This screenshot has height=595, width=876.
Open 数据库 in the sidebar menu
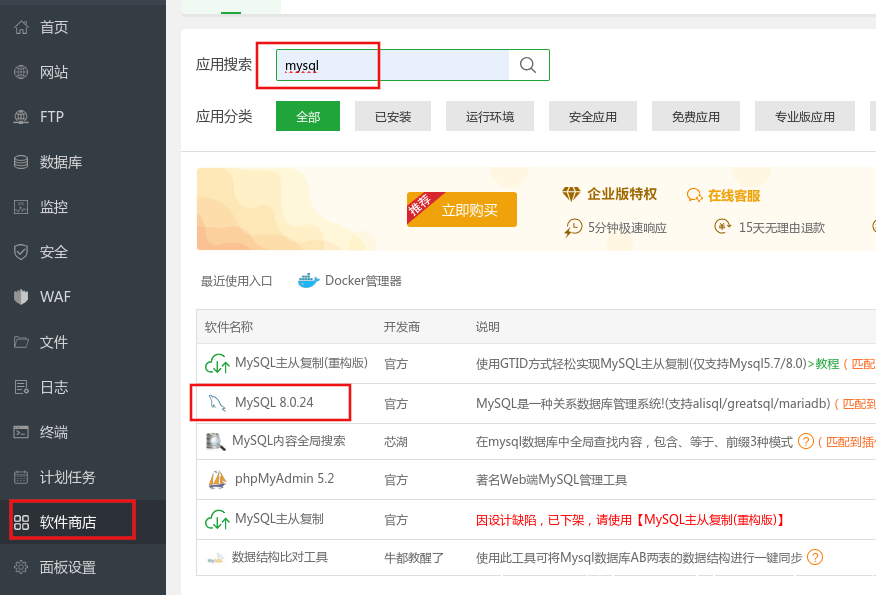coord(61,162)
